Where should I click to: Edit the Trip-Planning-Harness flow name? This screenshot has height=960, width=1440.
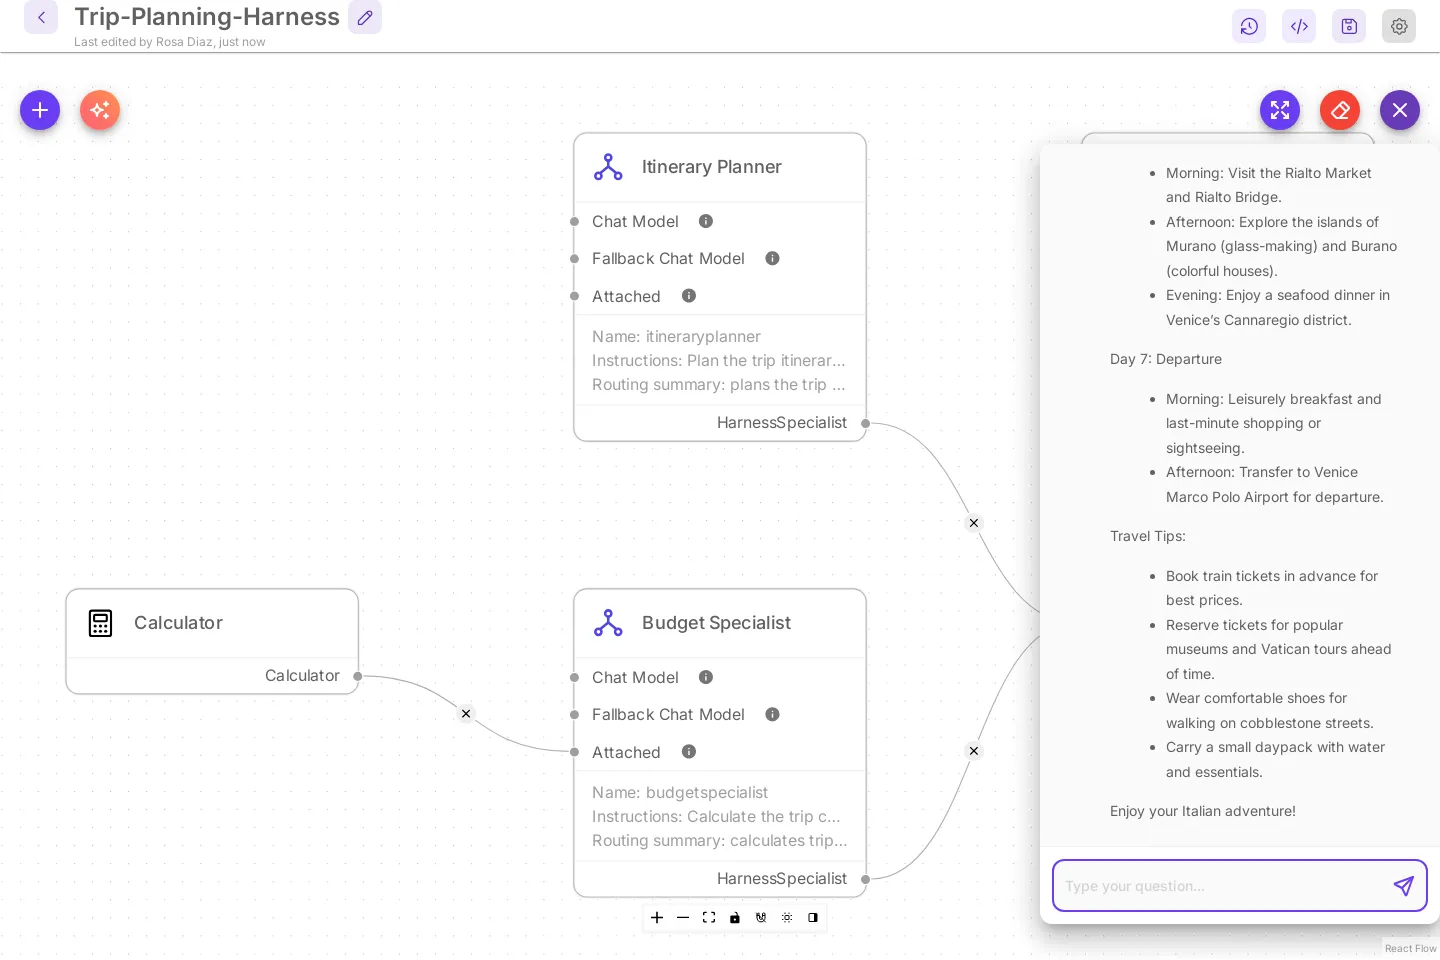coord(365,17)
